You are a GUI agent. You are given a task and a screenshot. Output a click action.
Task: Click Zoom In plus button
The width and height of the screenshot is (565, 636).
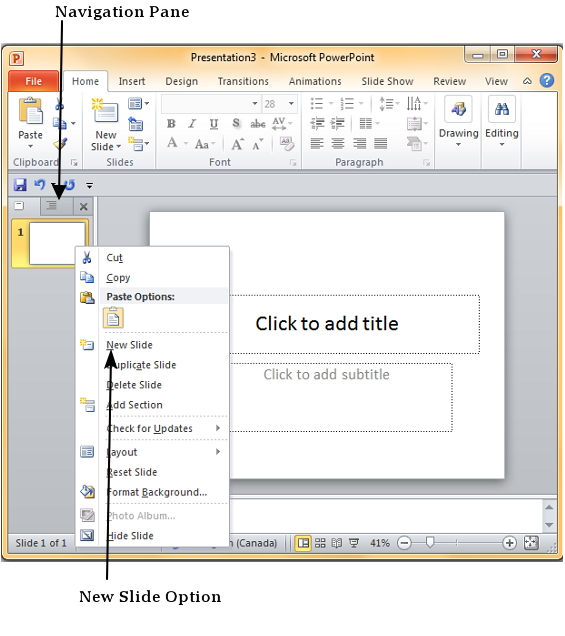coord(509,543)
